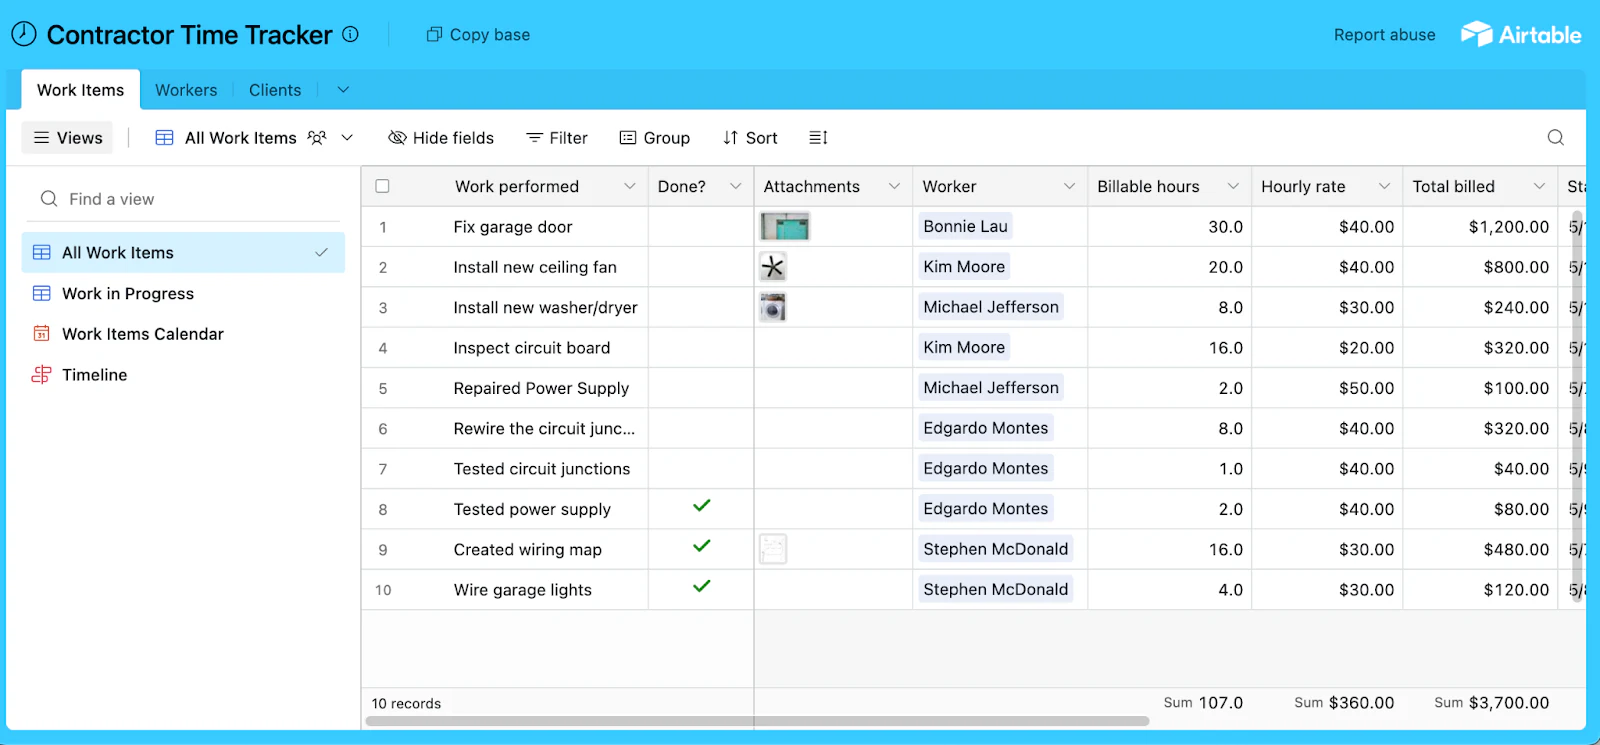Click the horizontal scrollbar under the grid
This screenshot has height=745, width=1600.
point(757,721)
